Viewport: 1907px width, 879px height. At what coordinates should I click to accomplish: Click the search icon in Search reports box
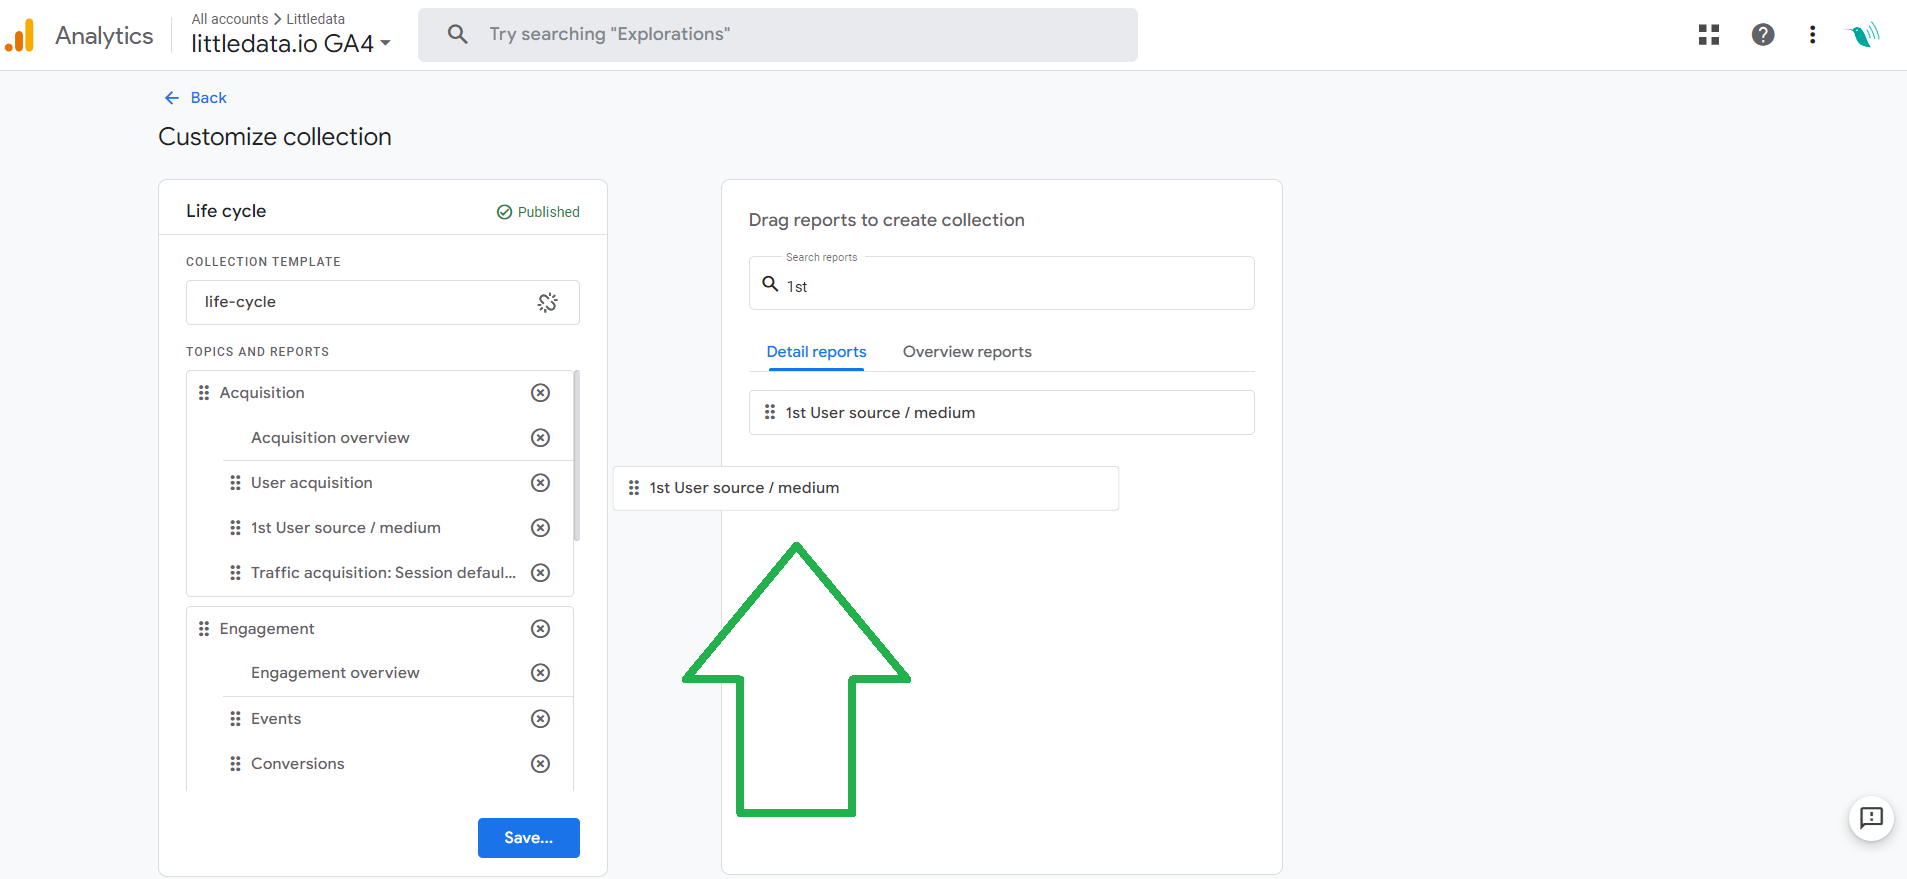pyautogui.click(x=770, y=284)
